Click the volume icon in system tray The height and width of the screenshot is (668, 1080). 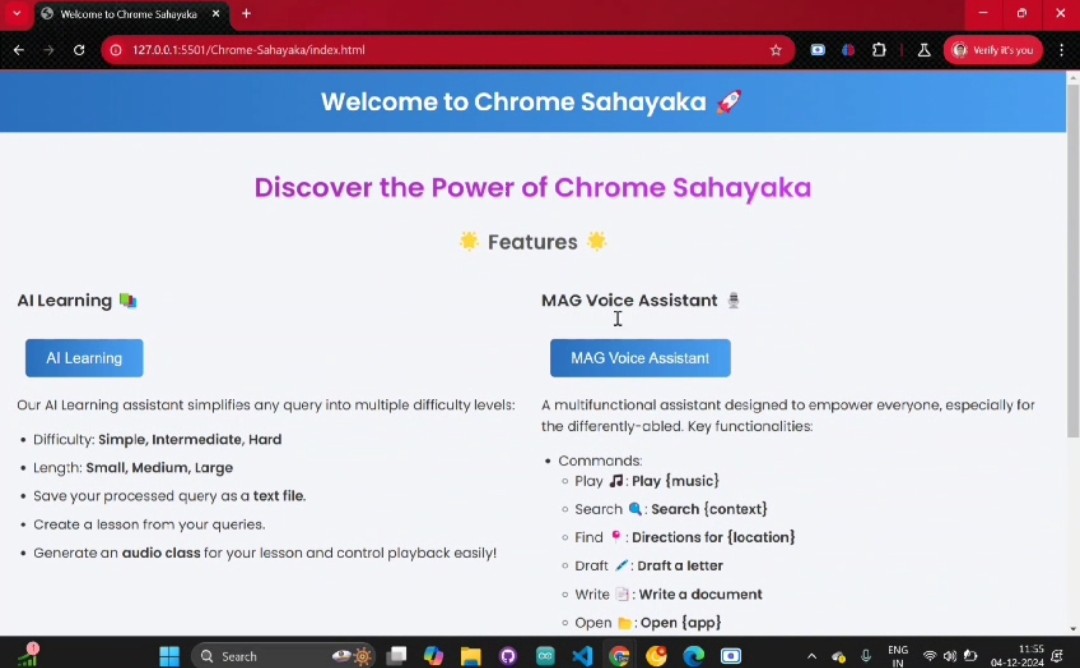951,656
